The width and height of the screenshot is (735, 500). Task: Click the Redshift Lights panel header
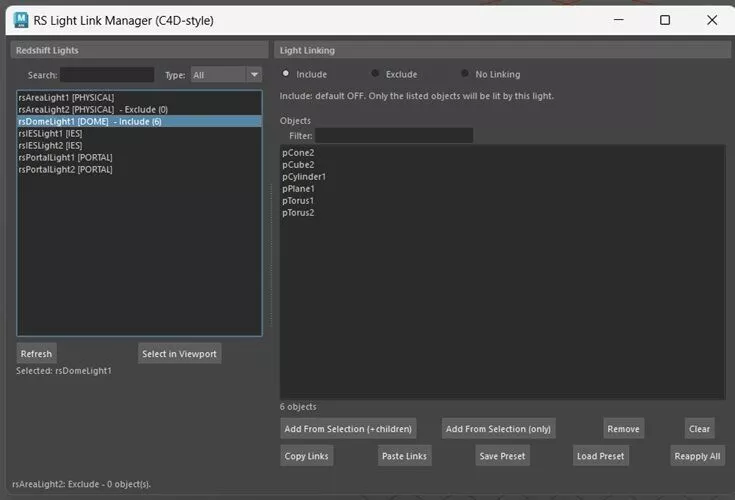pos(139,50)
